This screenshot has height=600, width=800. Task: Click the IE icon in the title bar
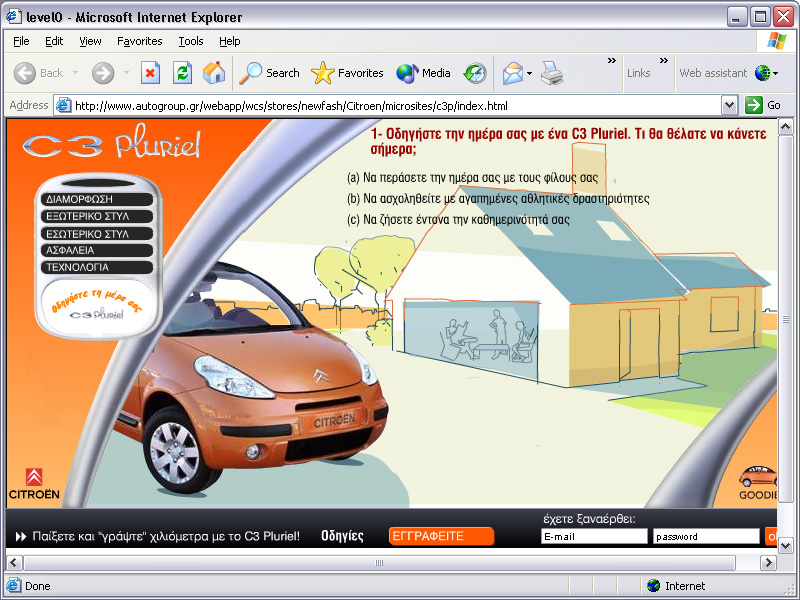tap(14, 16)
